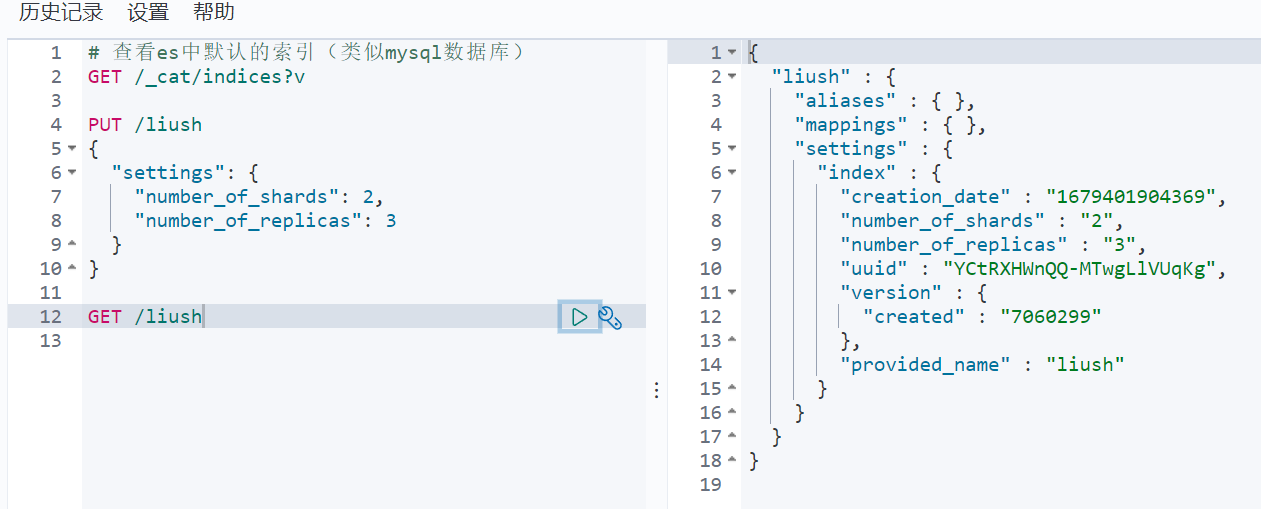Click the GET /_cat/indices?v request line

(196, 77)
